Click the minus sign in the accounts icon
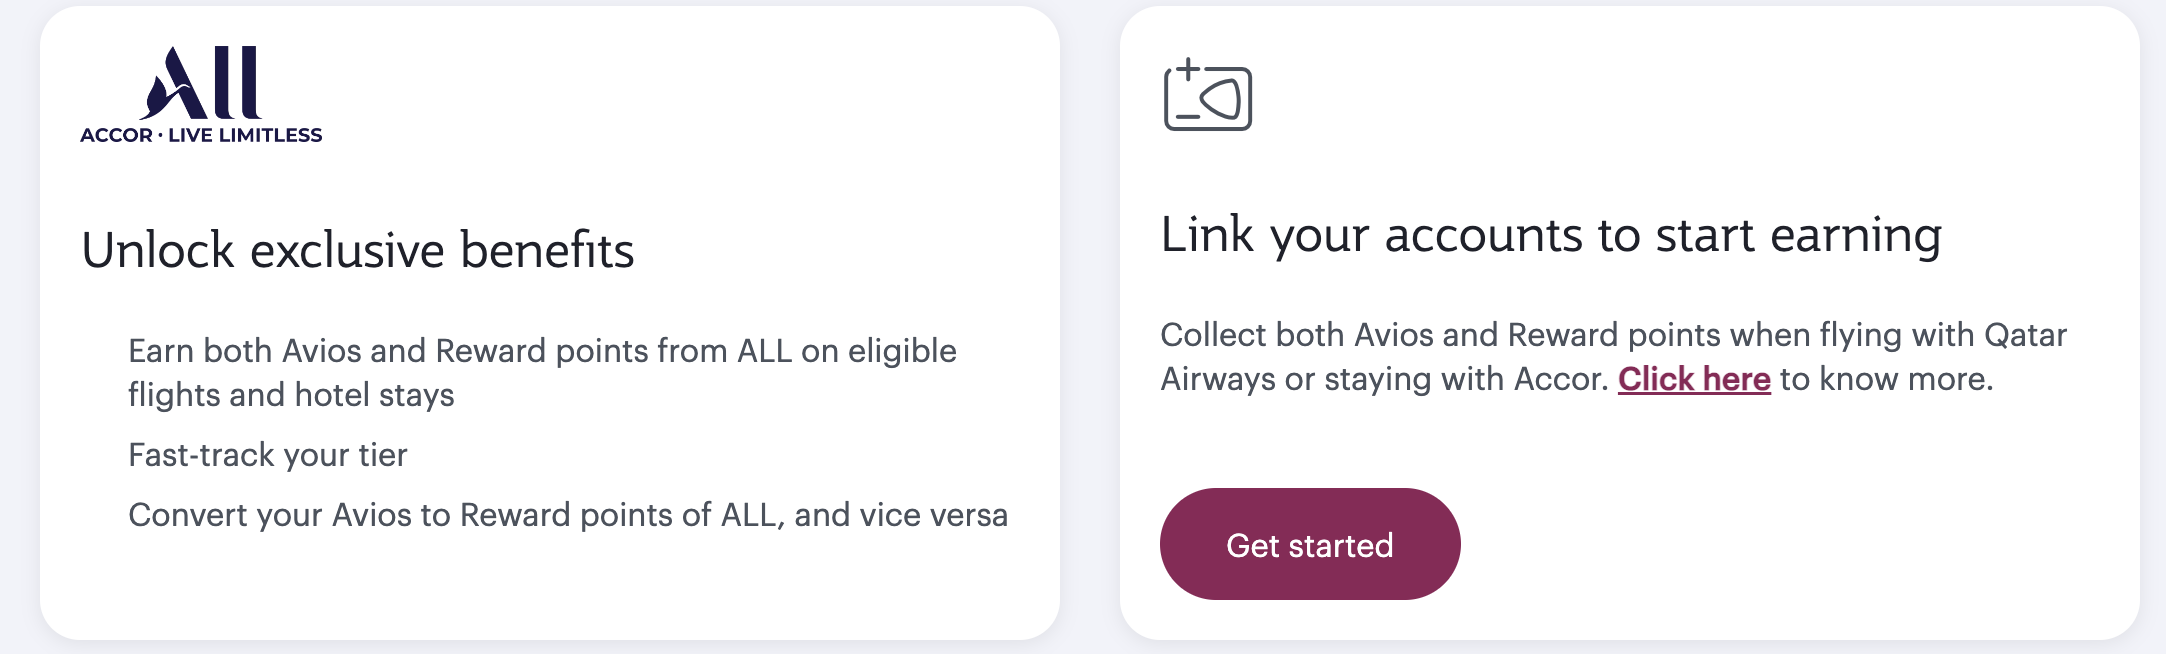 [x=1187, y=117]
